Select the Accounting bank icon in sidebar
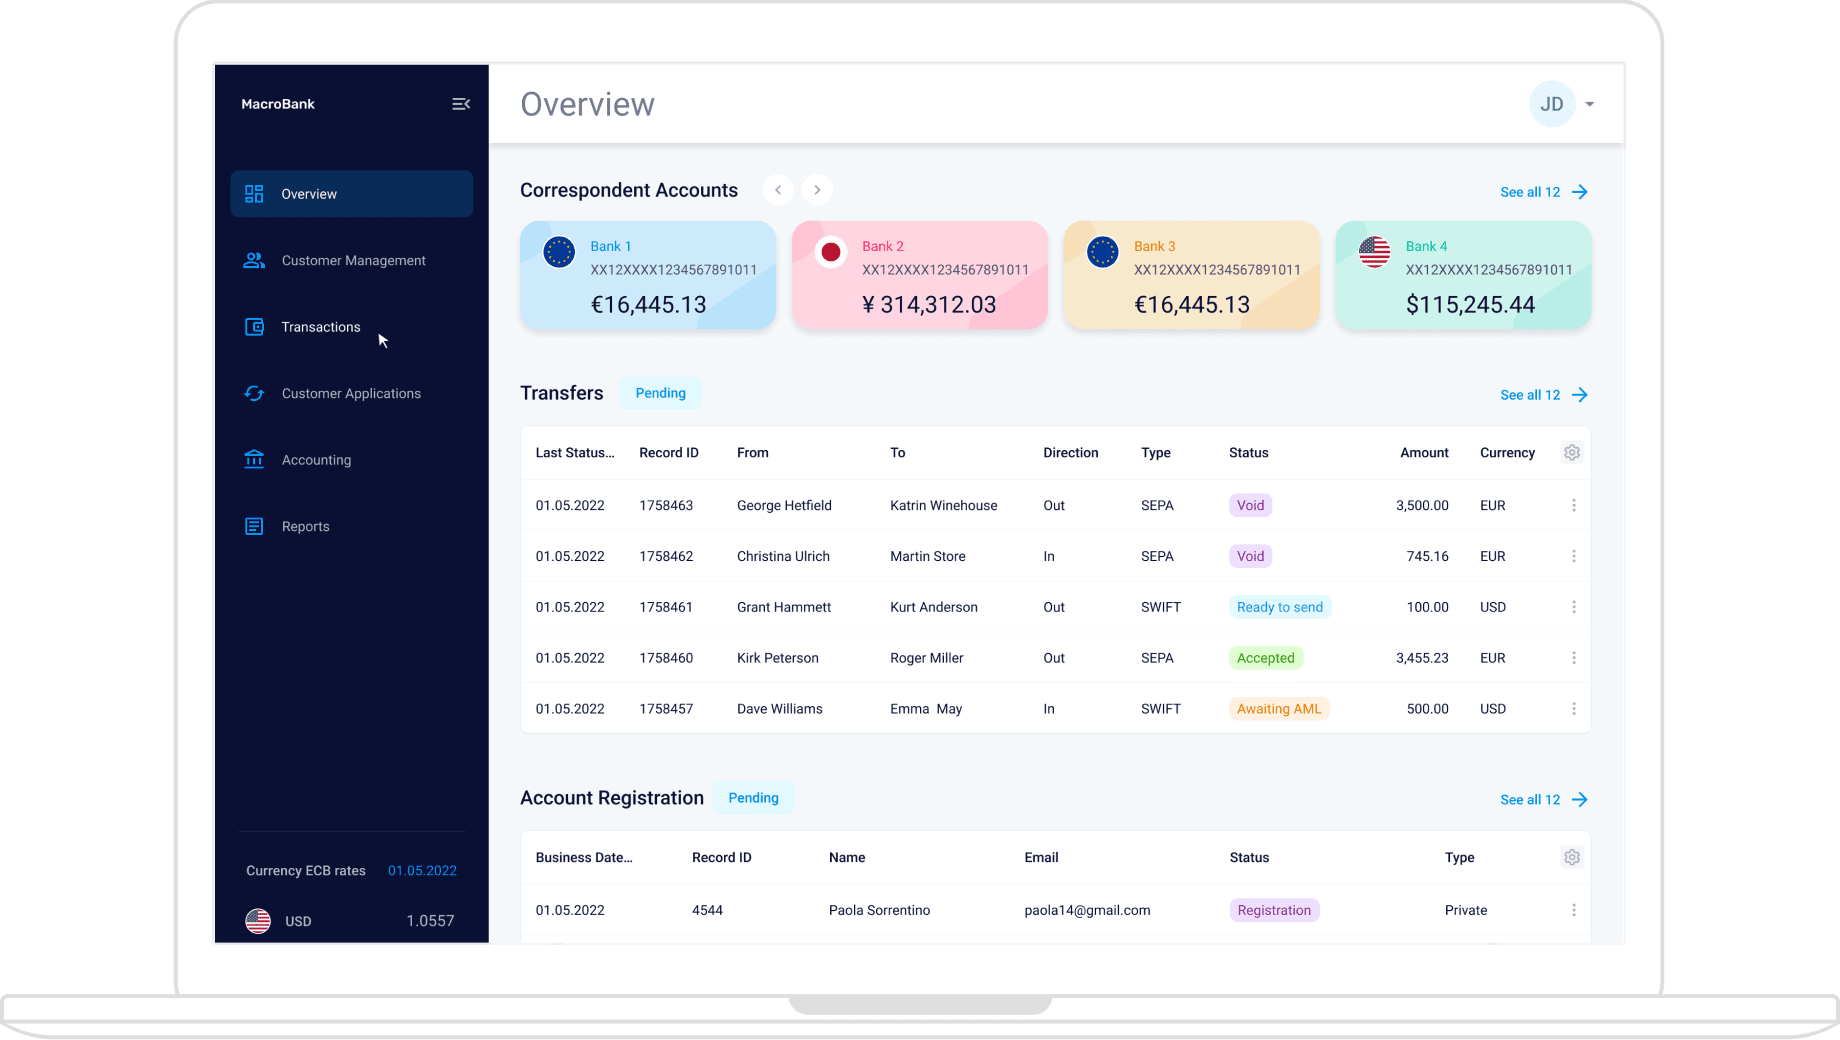1840x1040 pixels. [x=254, y=459]
